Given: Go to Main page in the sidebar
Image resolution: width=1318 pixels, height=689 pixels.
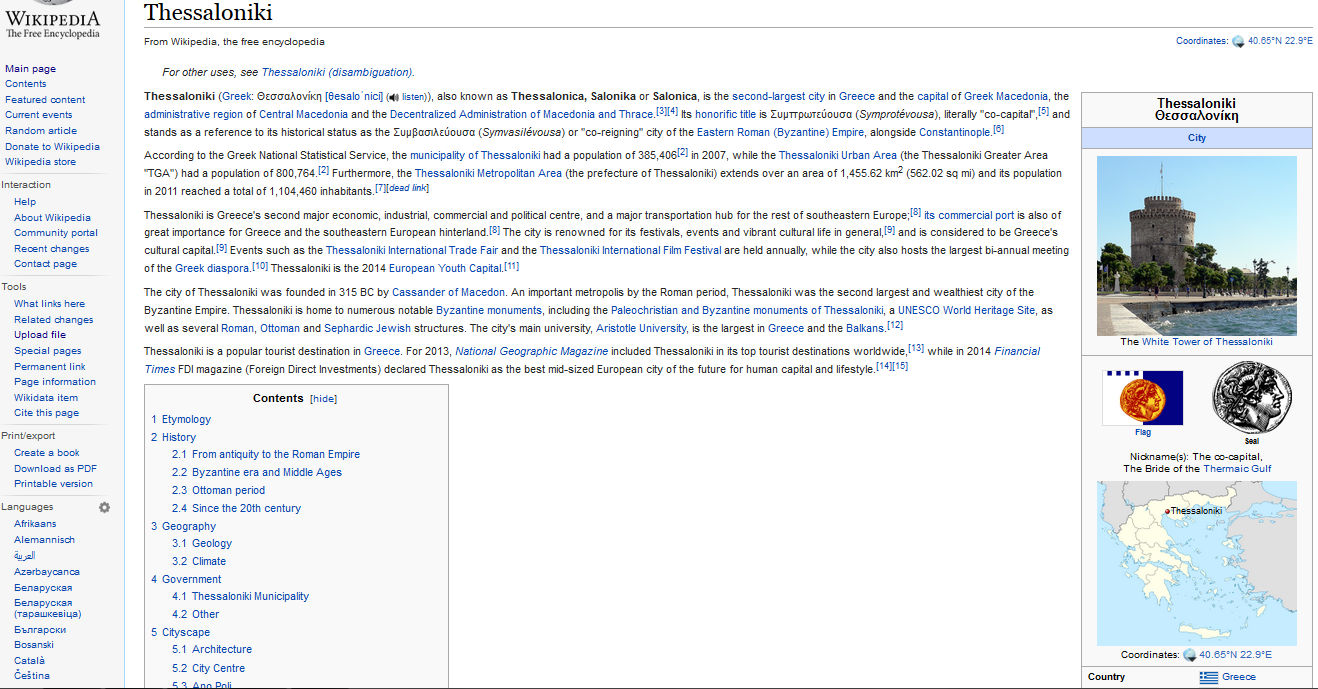Looking at the screenshot, I should click(30, 69).
